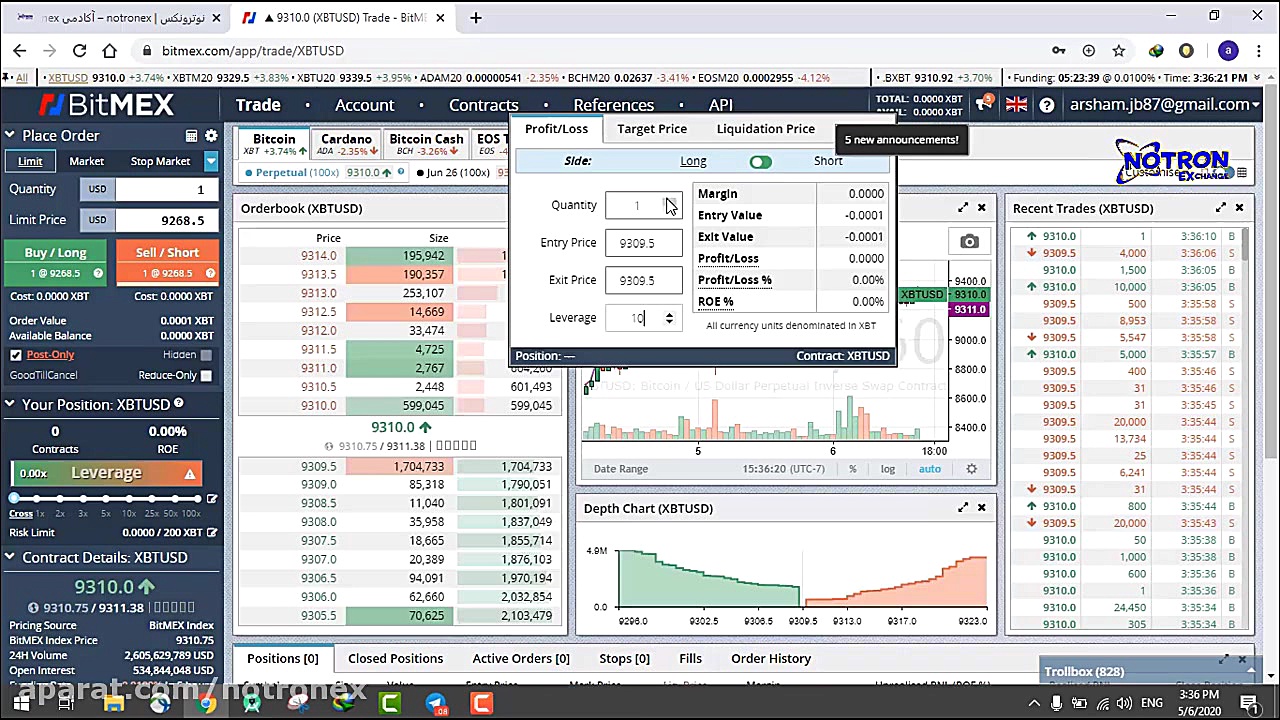
Task: Open Telegram from taskbar
Action: pyautogui.click(x=436, y=703)
